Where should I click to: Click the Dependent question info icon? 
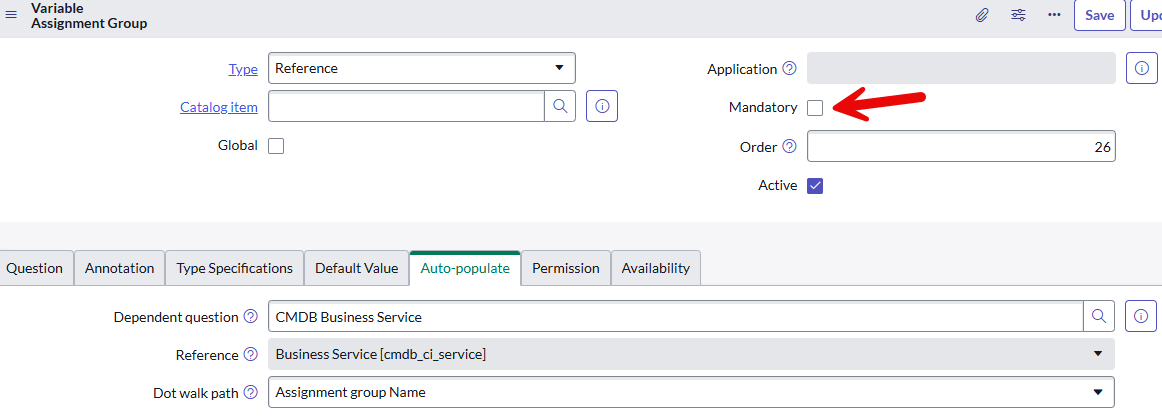tap(1141, 316)
